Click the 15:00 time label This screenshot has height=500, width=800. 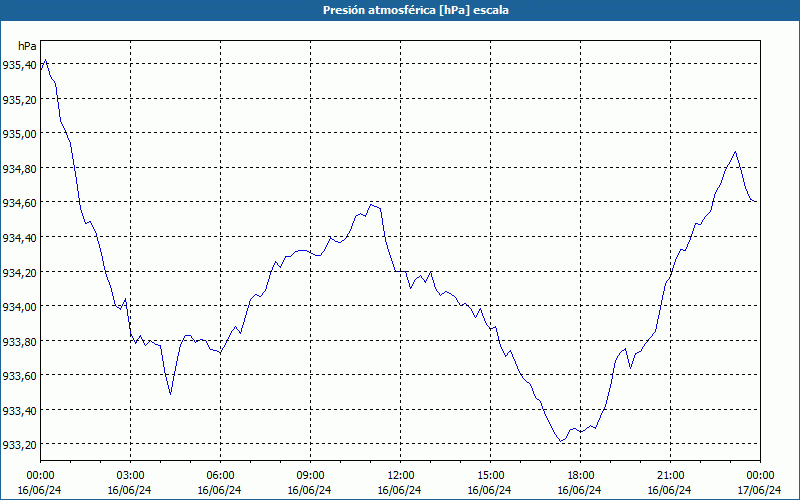coord(490,476)
